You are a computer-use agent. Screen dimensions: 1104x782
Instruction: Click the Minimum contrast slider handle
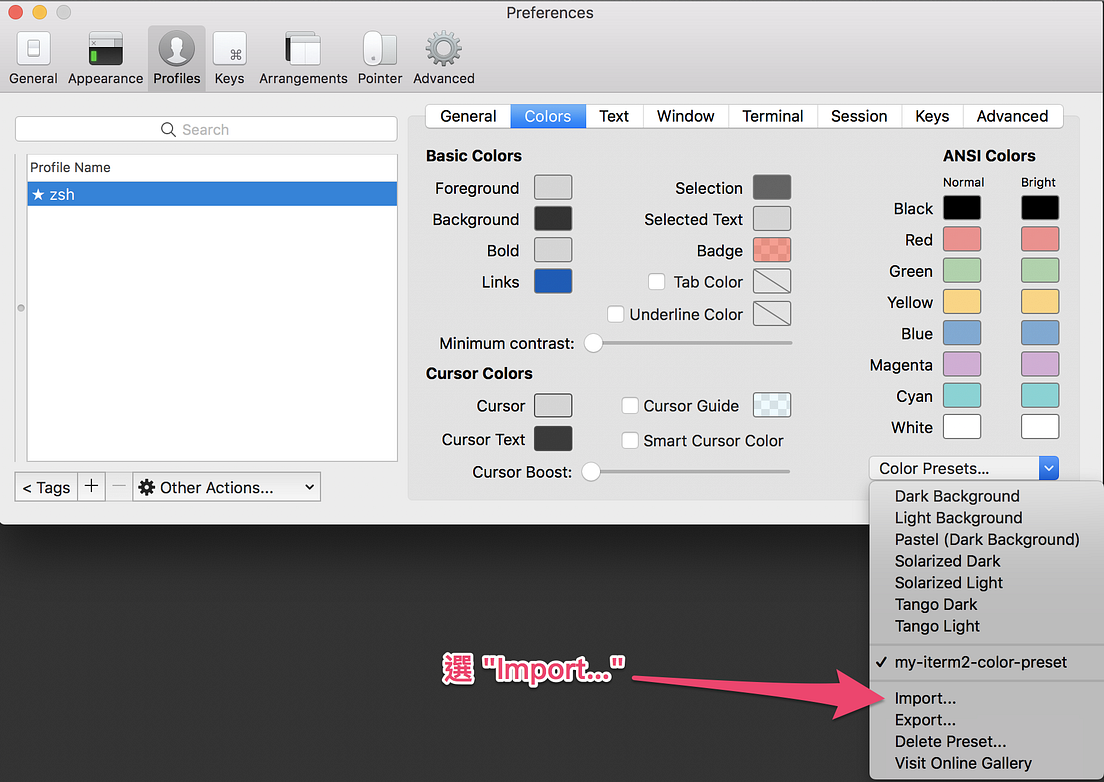click(x=594, y=343)
